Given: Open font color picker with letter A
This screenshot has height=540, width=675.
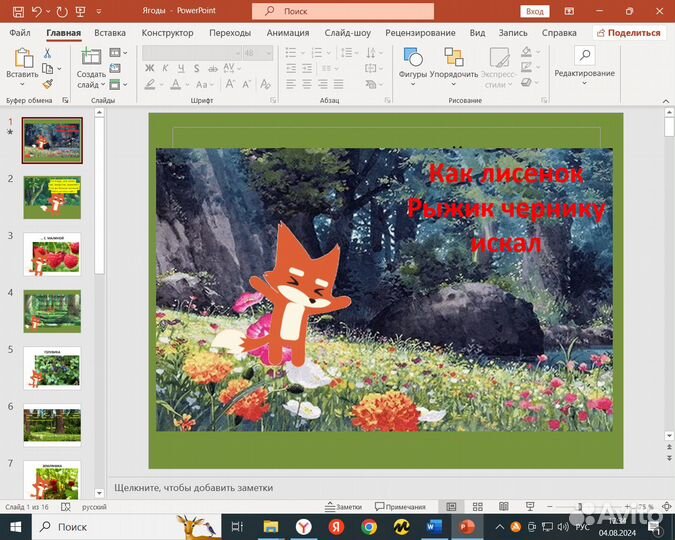Looking at the screenshot, I should 175,84.
